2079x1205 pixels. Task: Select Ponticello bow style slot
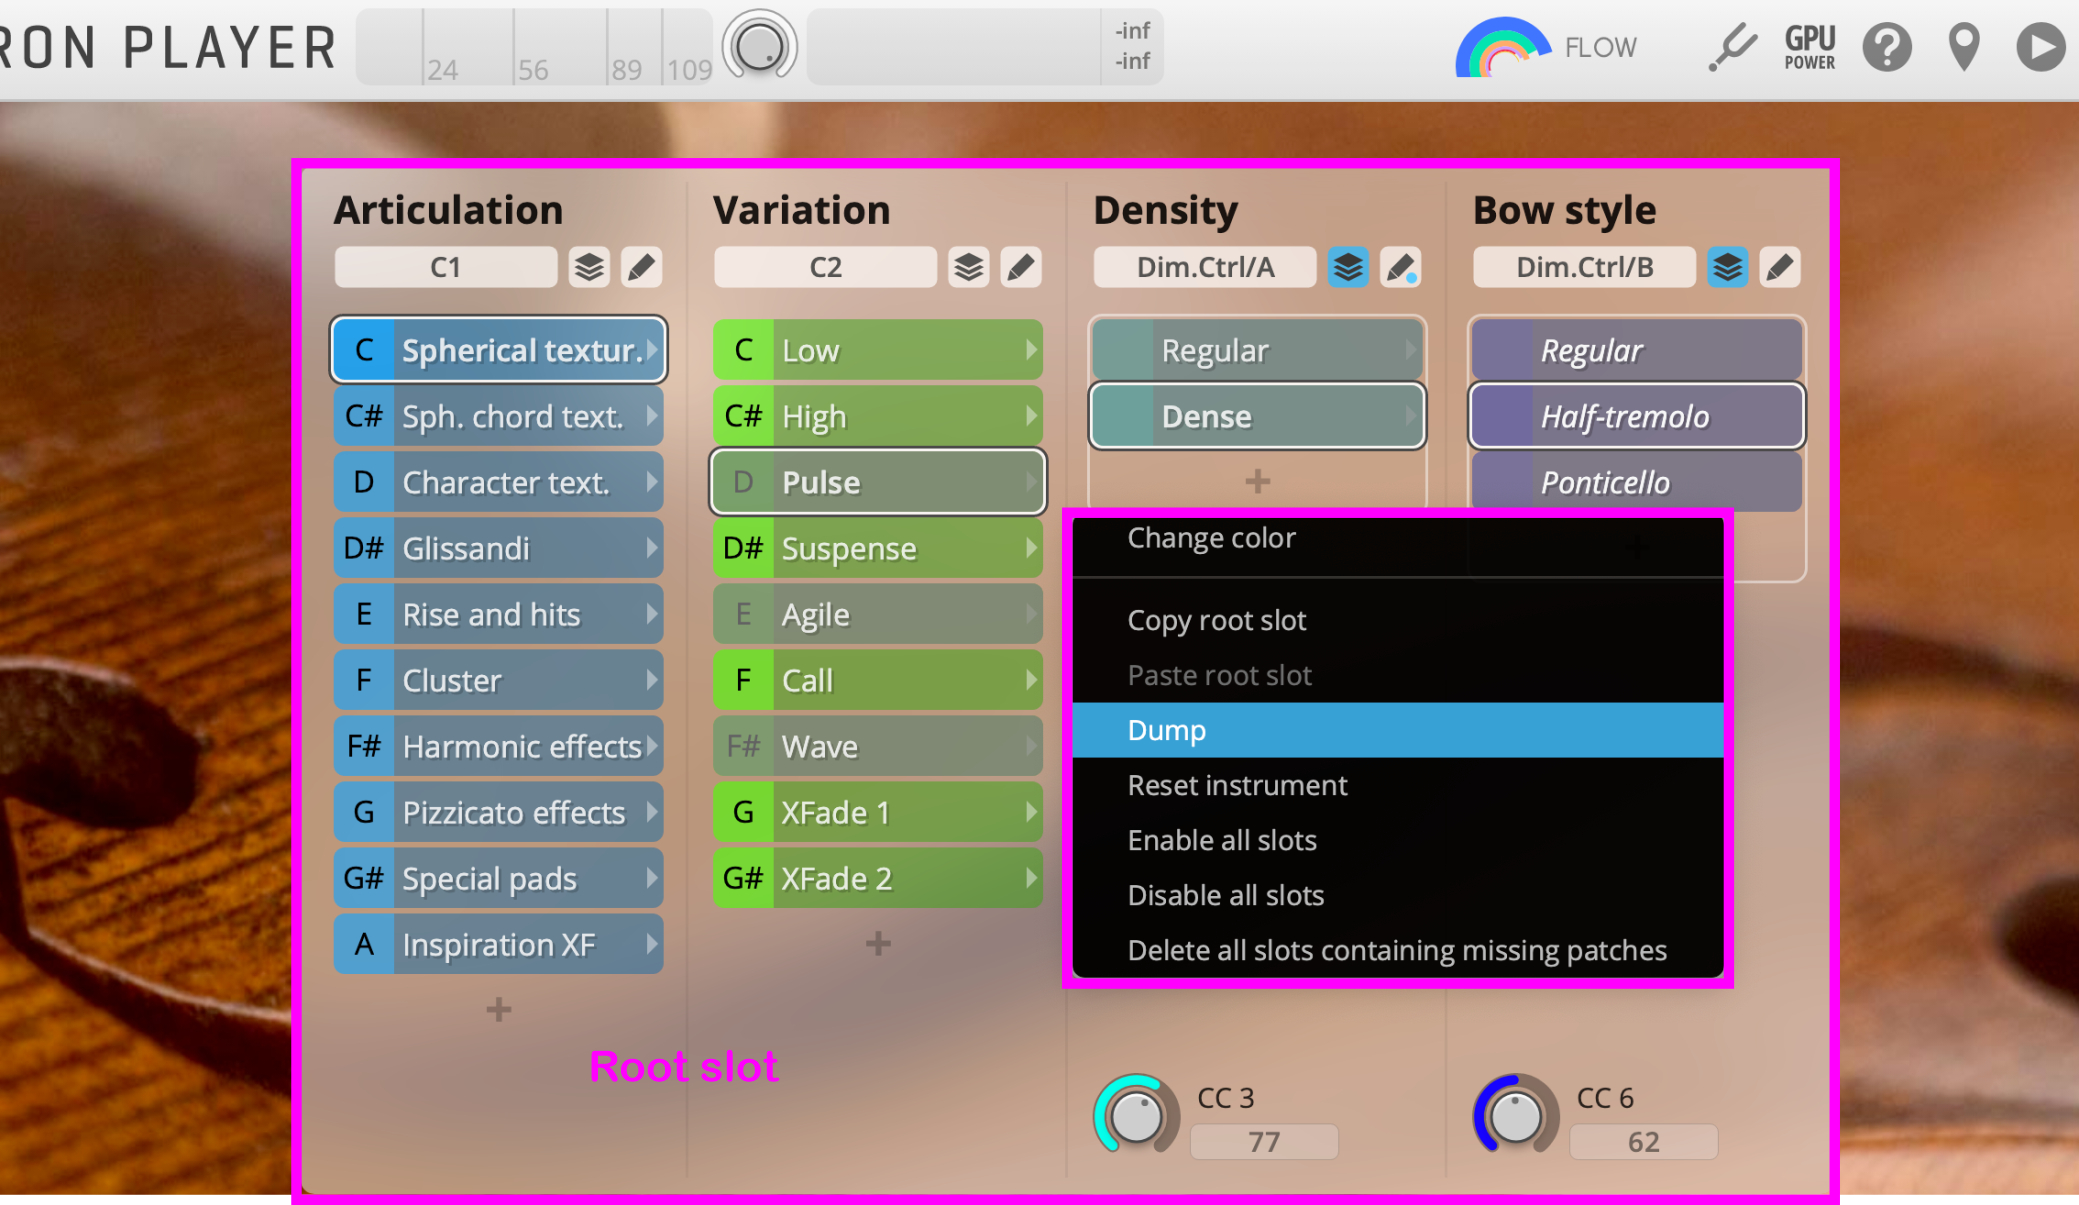1636,482
